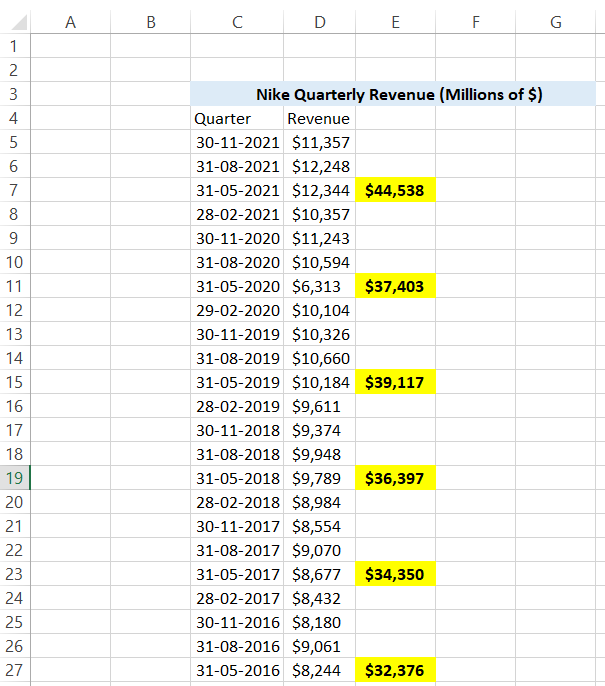Click revenue cell showing $9,061
605x686 pixels.
pyautogui.click(x=319, y=646)
